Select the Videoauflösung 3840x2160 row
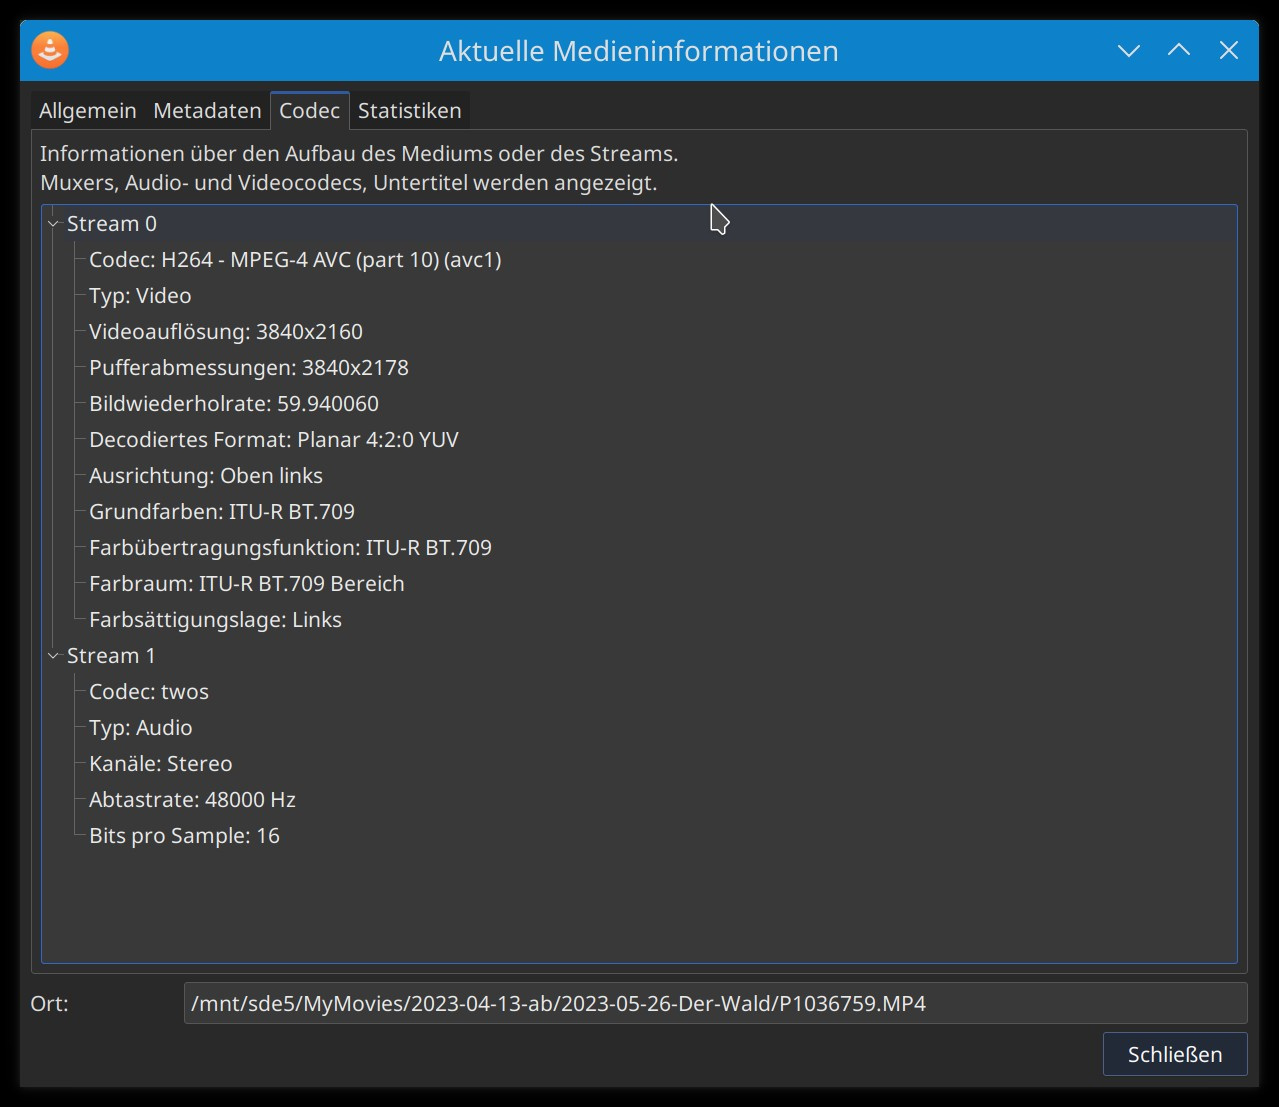The width and height of the screenshot is (1279, 1107). (226, 332)
